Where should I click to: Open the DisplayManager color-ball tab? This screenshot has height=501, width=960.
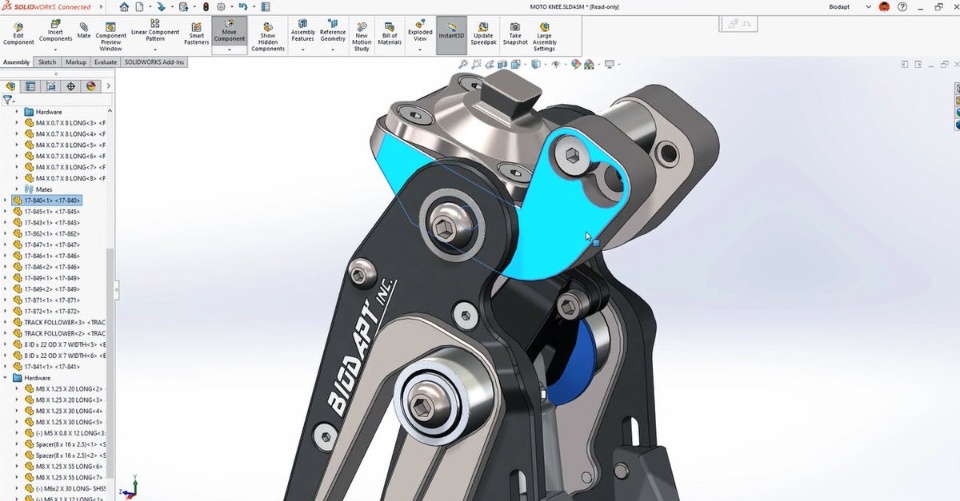(x=91, y=86)
